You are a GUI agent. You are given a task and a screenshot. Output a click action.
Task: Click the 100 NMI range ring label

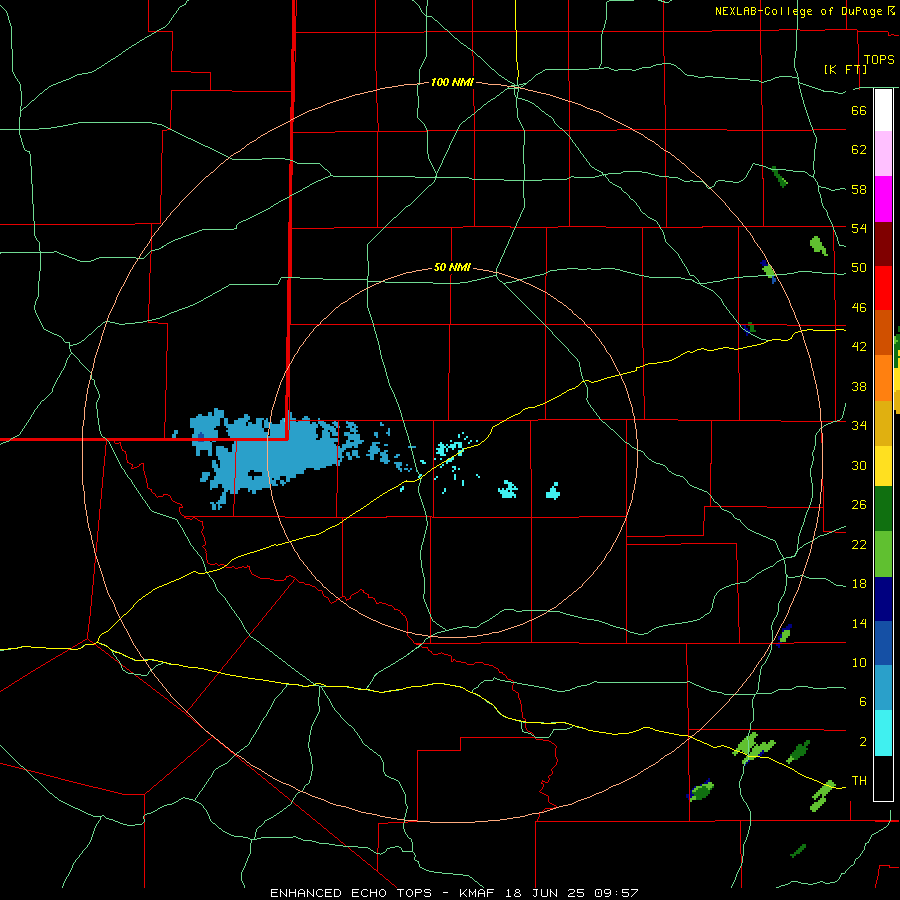[452, 82]
